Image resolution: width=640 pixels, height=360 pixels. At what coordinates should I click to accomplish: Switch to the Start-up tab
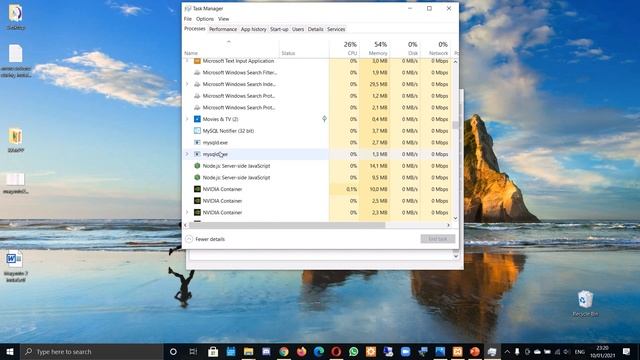point(279,29)
